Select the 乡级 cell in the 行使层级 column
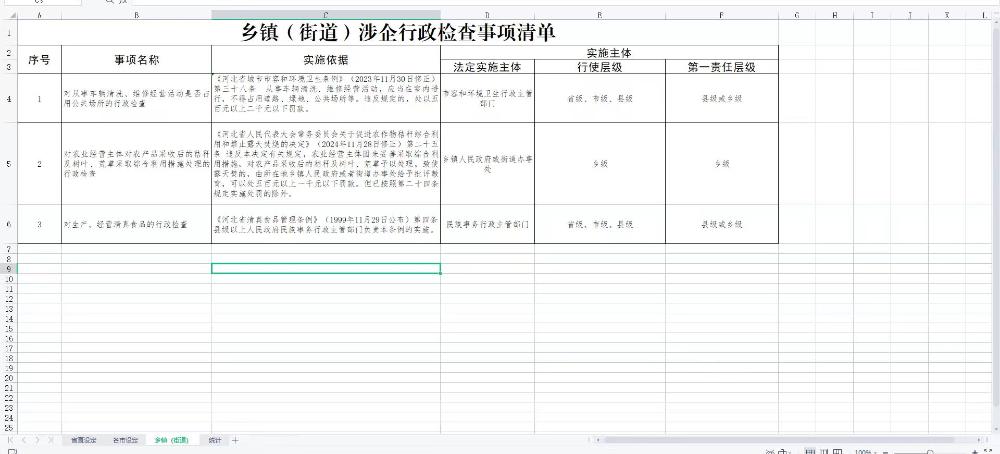Screen dimensions: 1000x454 click(600, 164)
